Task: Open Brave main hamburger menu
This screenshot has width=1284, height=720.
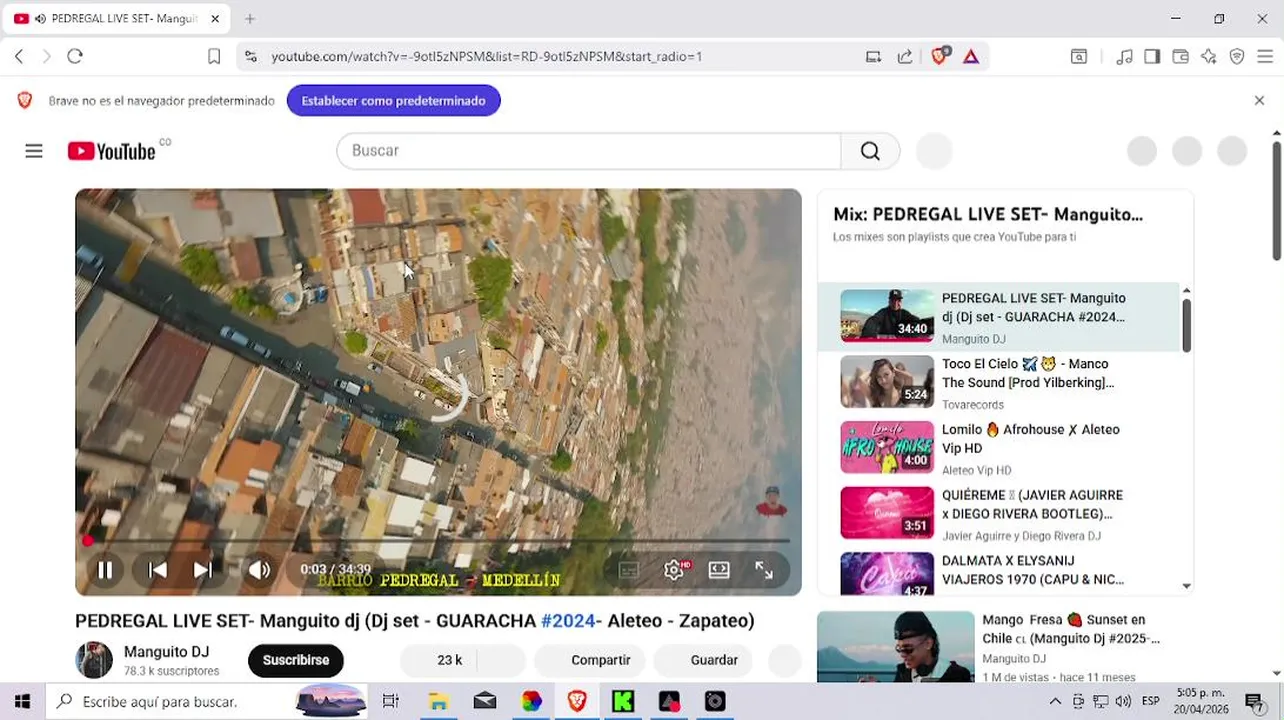Action: (1265, 57)
